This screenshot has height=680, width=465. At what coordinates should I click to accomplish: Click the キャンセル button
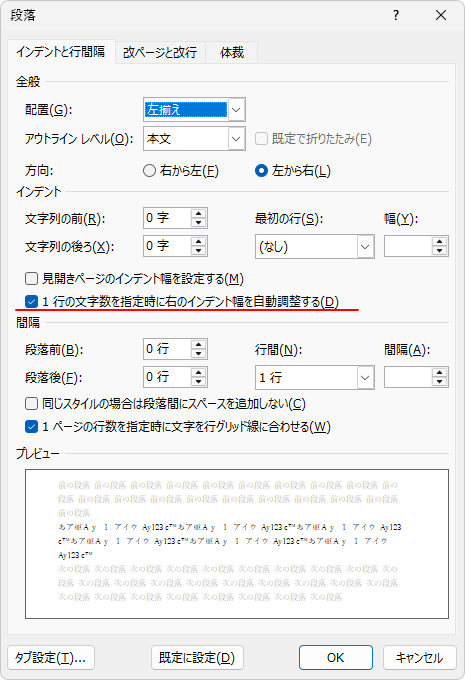click(x=419, y=657)
